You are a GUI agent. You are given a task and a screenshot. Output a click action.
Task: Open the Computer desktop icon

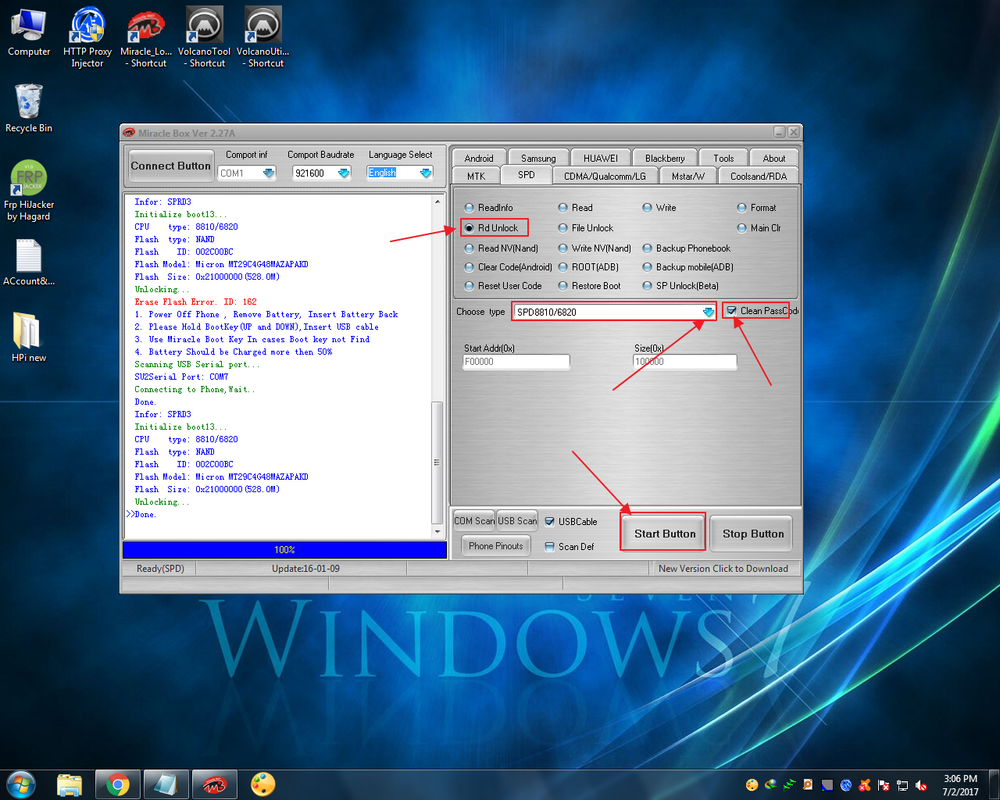point(29,32)
